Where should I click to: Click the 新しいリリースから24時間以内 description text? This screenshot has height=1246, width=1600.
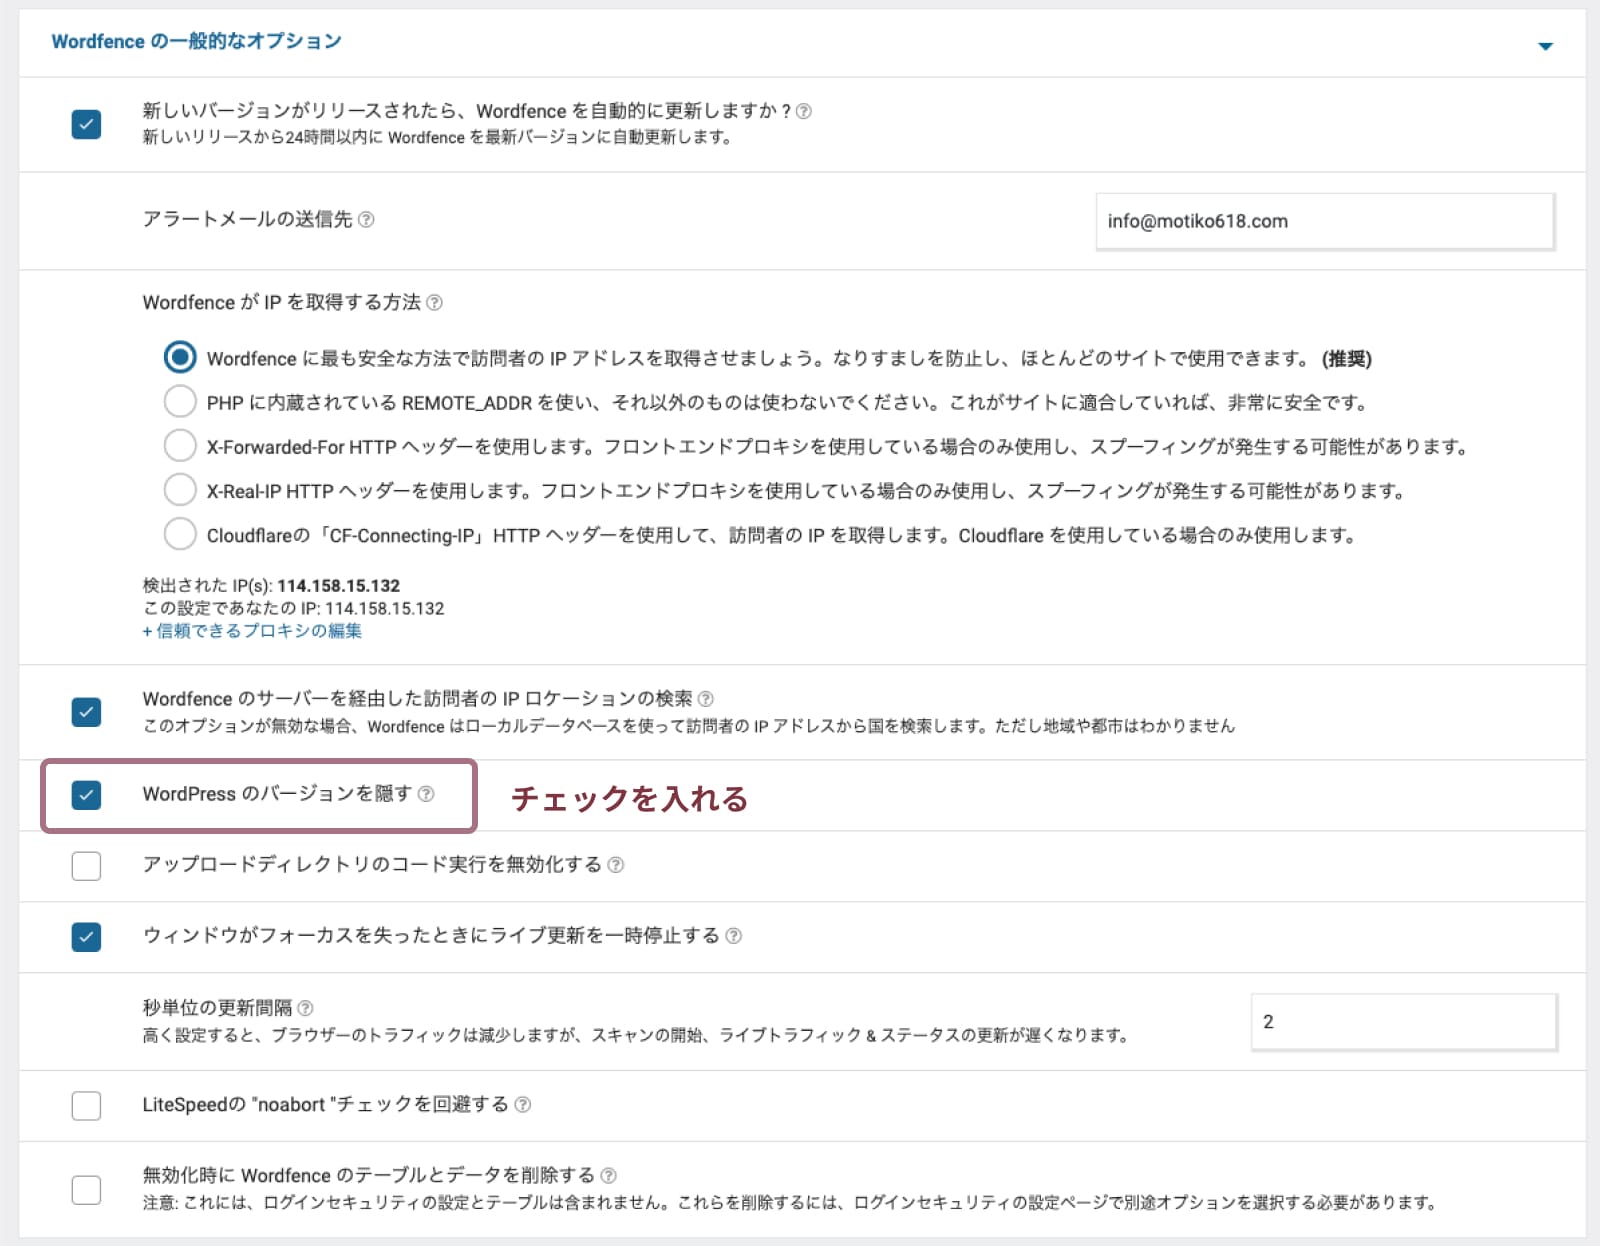click(x=436, y=137)
